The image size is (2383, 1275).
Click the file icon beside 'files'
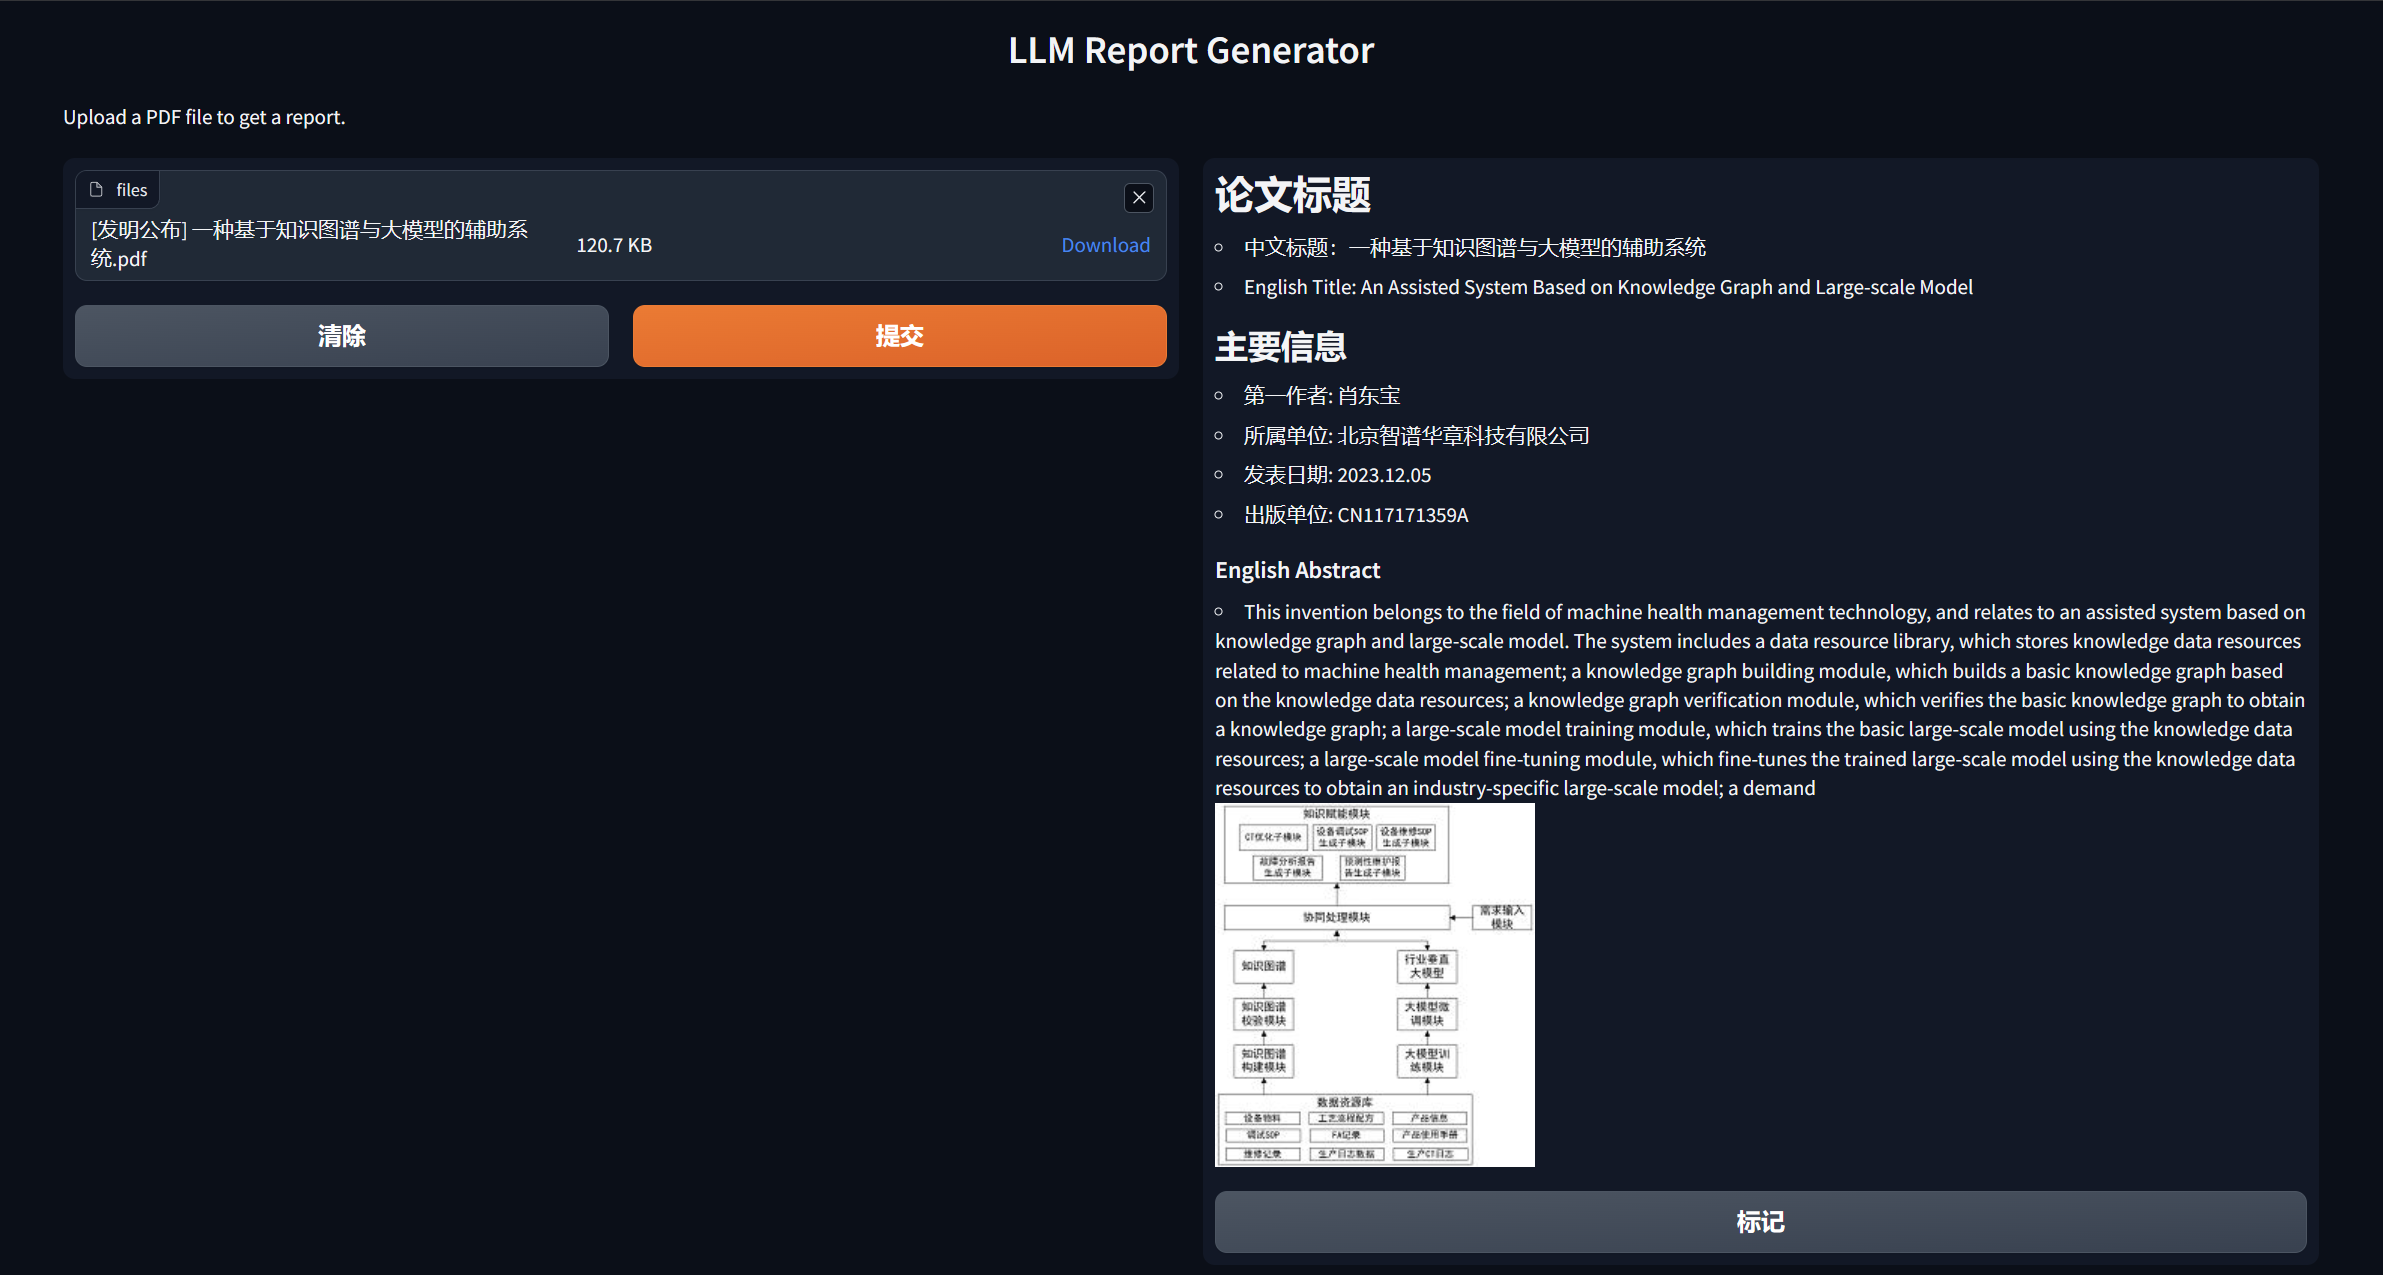pyautogui.click(x=96, y=189)
